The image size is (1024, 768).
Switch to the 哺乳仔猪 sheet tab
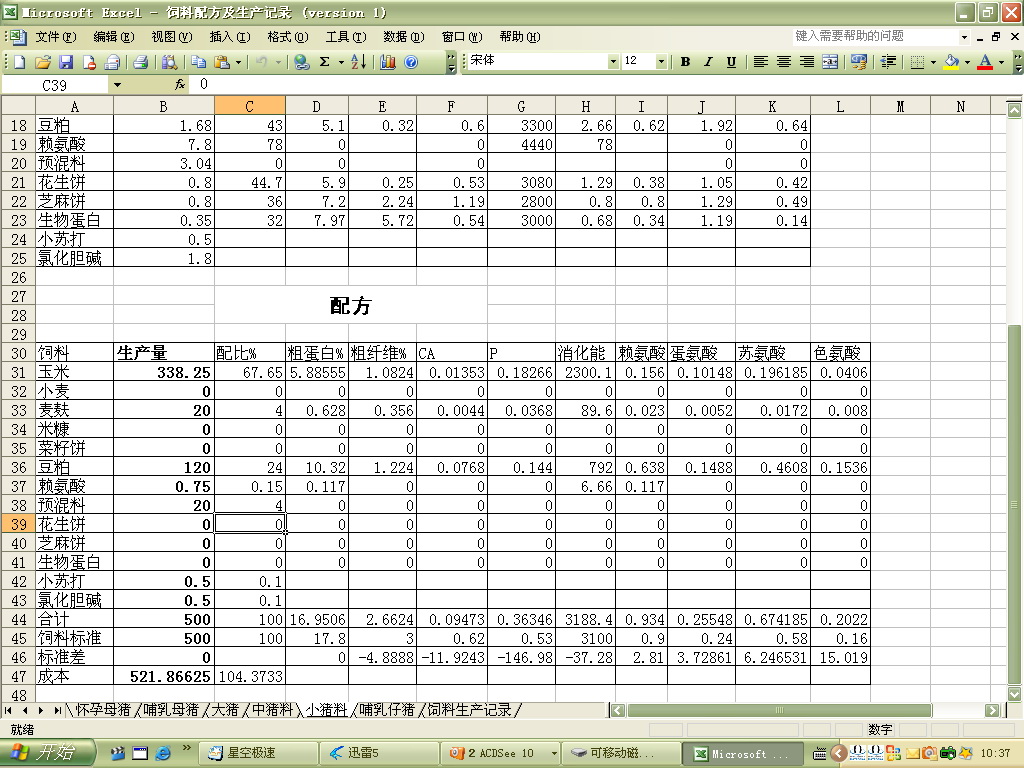tap(387, 710)
